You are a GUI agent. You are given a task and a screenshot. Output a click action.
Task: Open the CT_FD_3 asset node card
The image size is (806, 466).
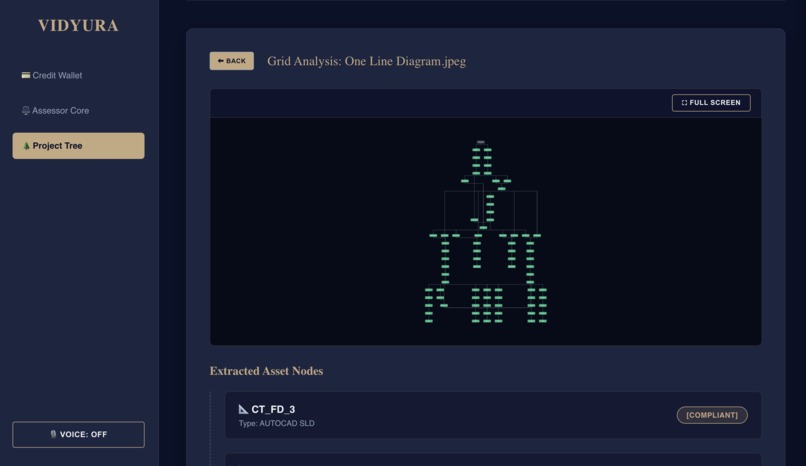click(x=493, y=415)
